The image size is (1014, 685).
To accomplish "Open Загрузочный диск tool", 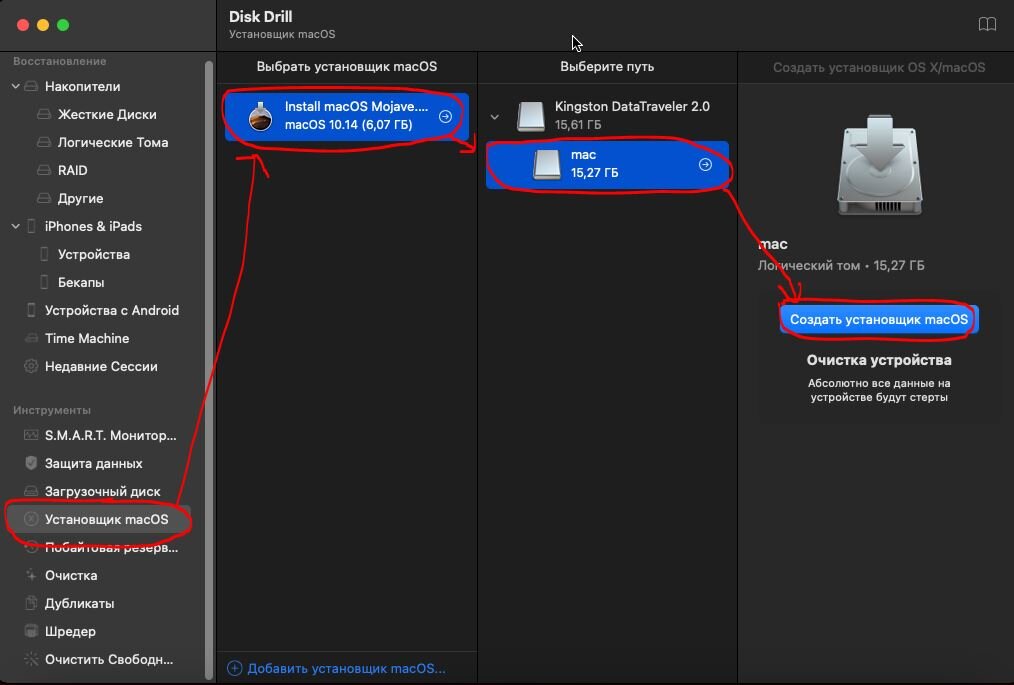I will (x=102, y=492).
